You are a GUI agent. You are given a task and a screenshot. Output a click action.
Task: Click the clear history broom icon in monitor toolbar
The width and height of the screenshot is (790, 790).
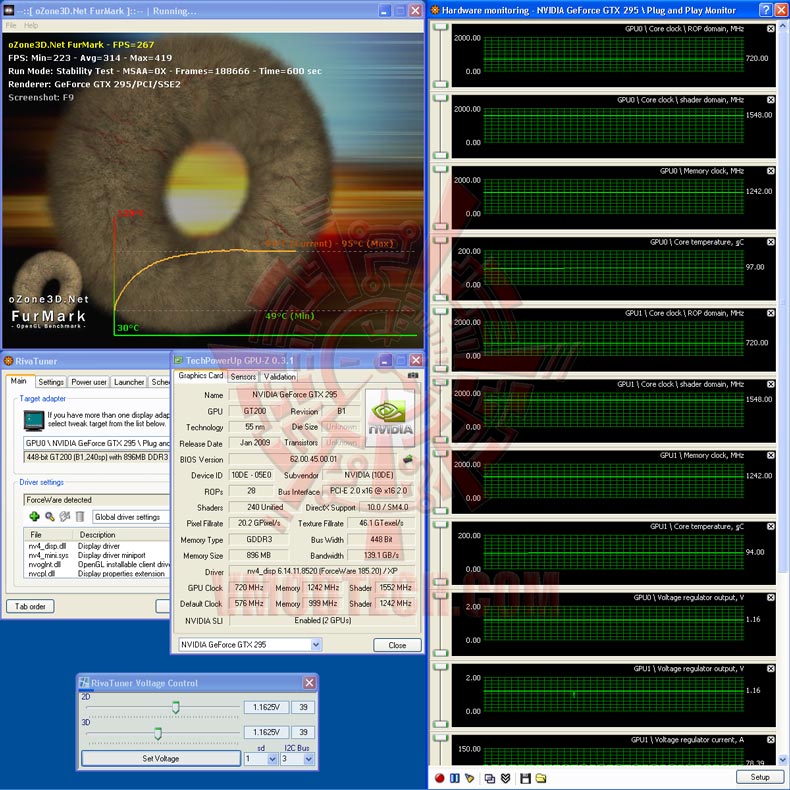pos(470,778)
